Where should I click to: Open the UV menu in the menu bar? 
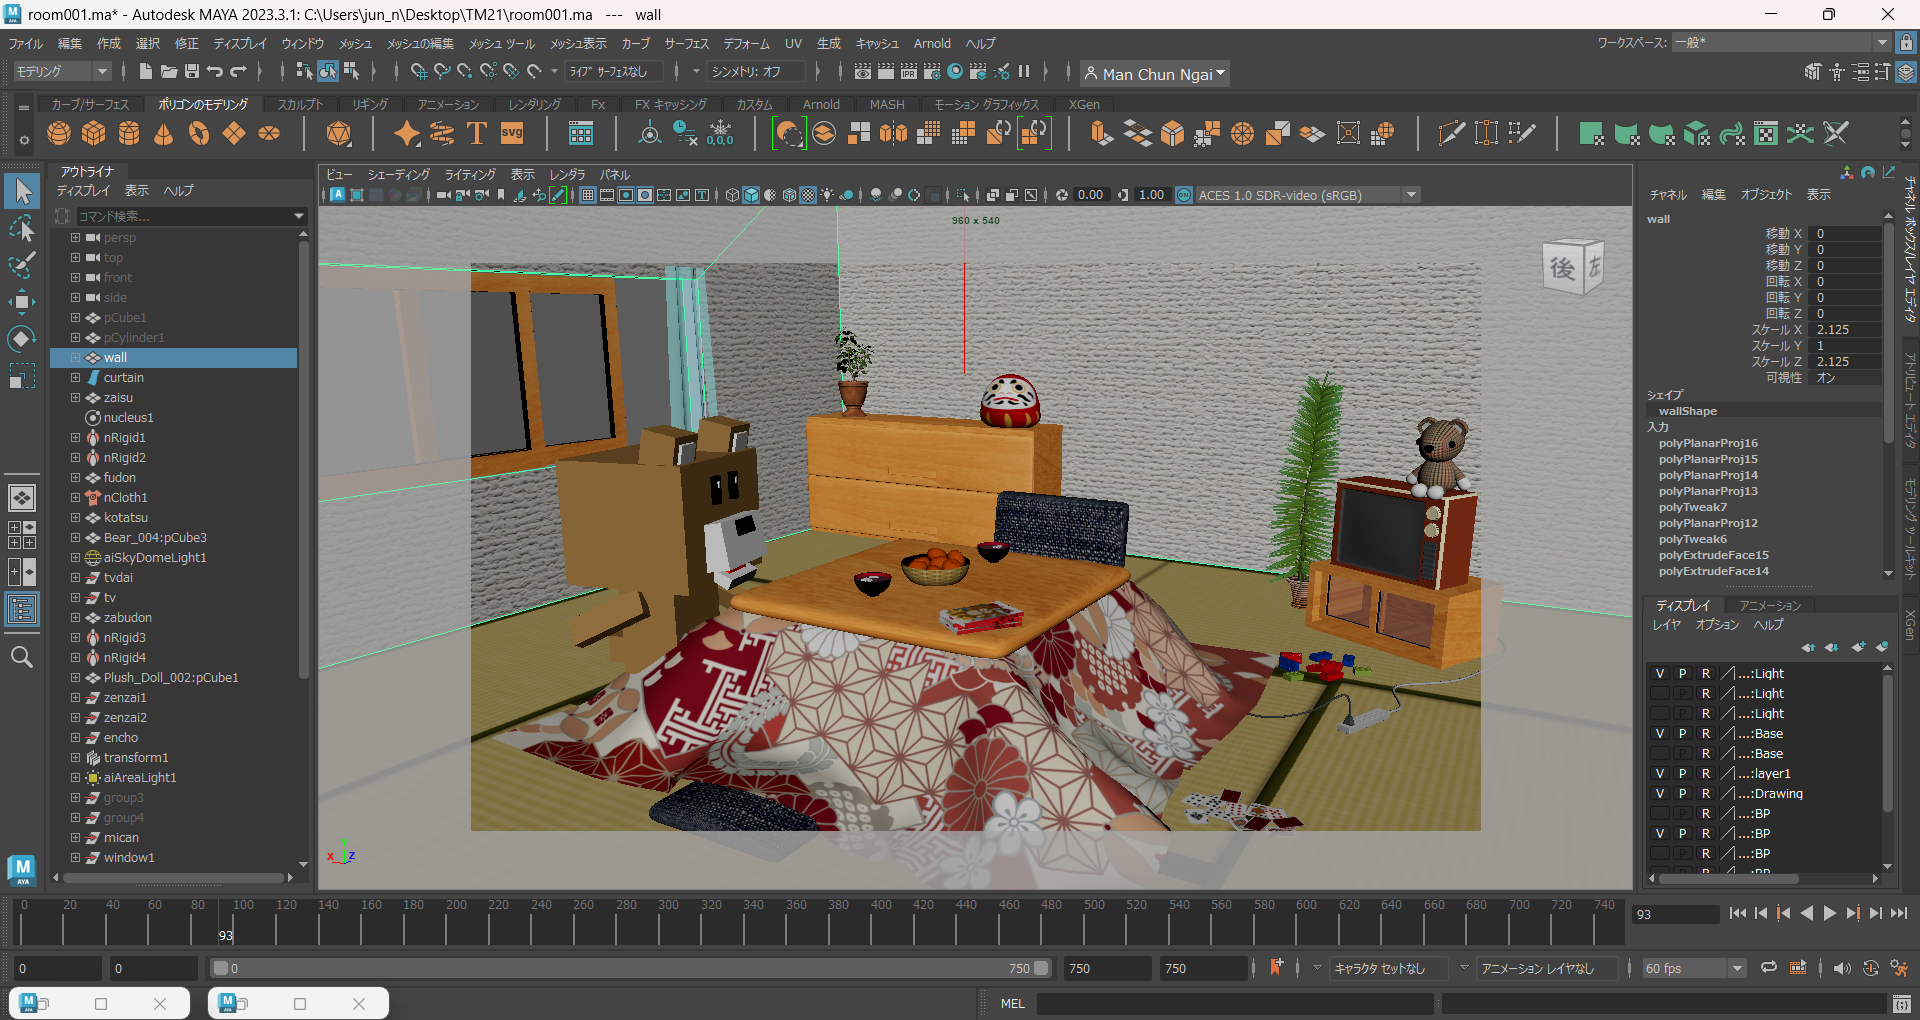pos(793,43)
